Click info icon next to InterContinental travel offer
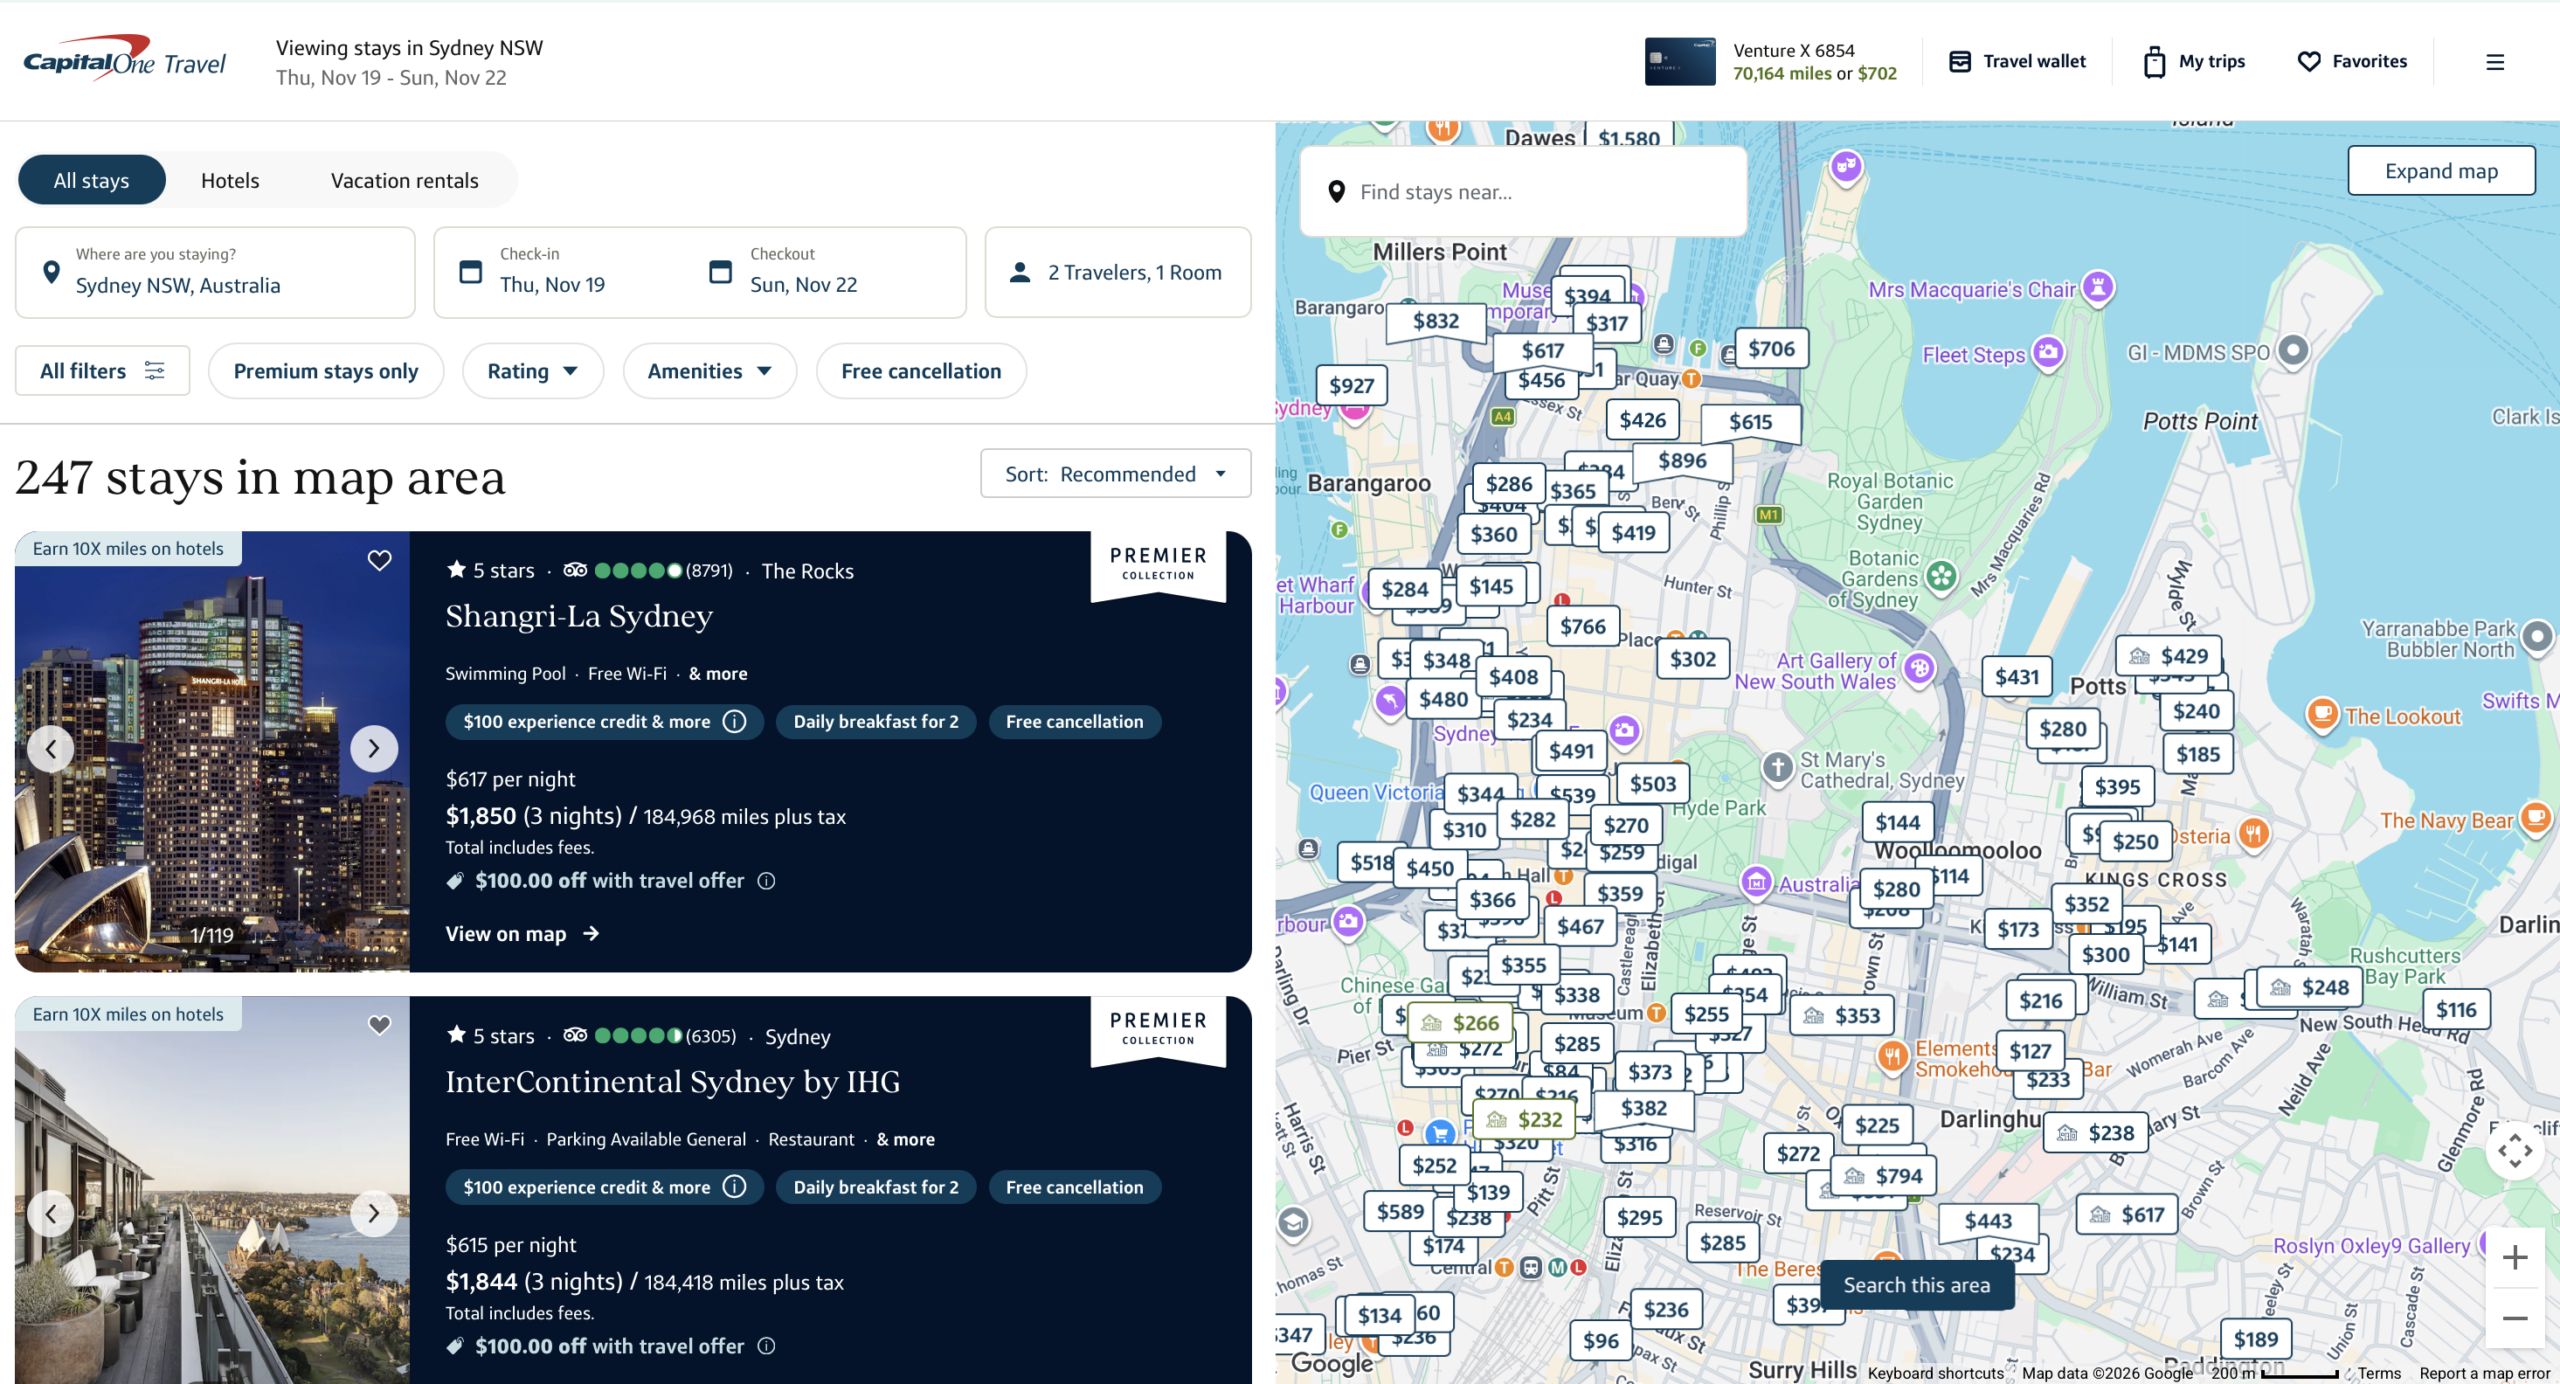 (766, 1346)
